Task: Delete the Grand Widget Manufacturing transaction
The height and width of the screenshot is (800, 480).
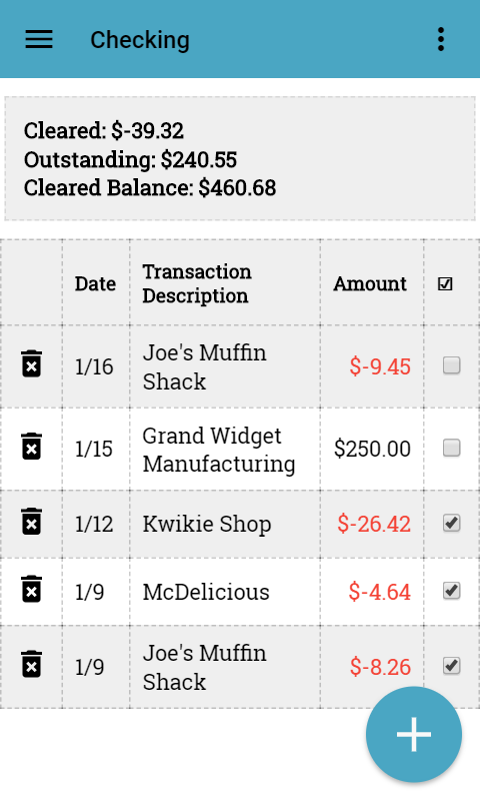Action: coord(31,446)
